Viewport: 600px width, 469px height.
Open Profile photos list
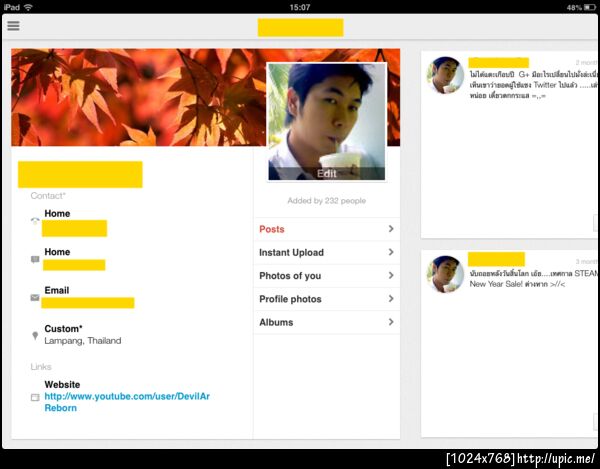tap(326, 299)
